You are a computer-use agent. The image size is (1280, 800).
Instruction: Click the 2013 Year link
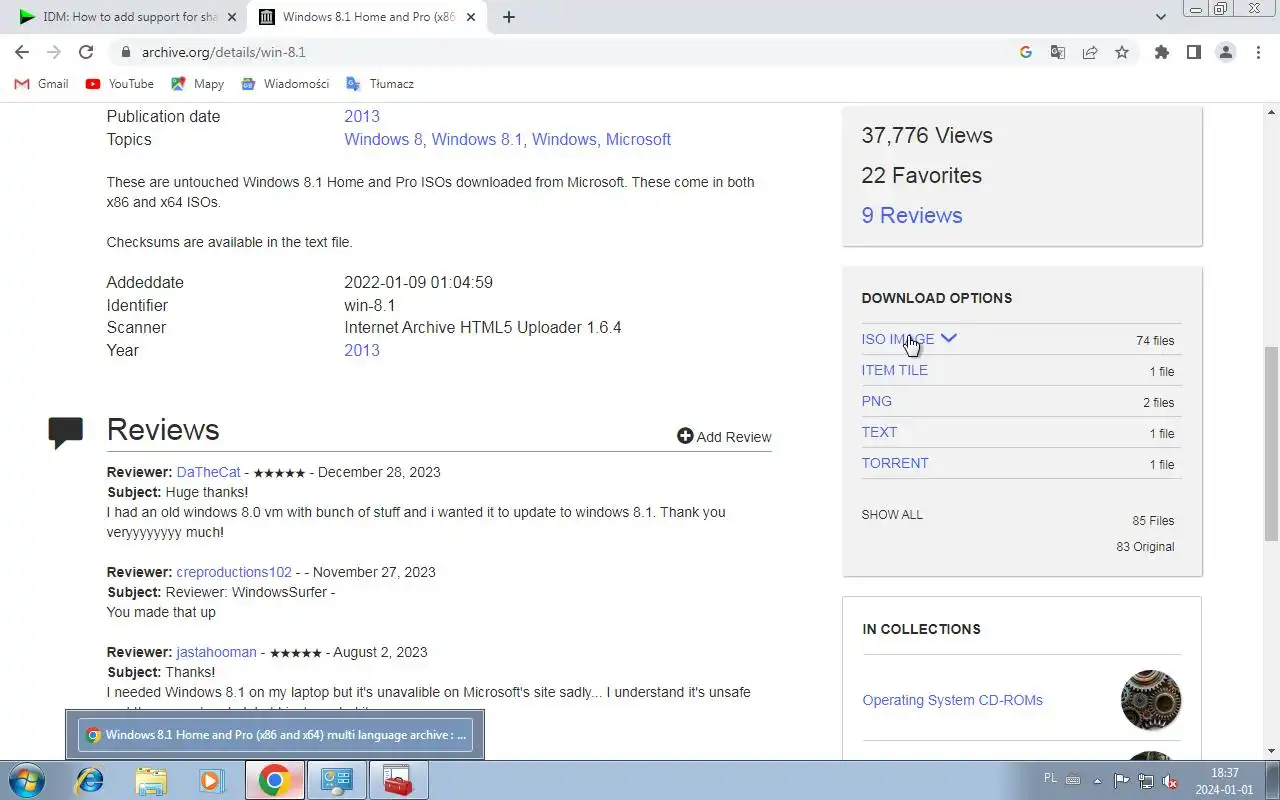(362, 350)
